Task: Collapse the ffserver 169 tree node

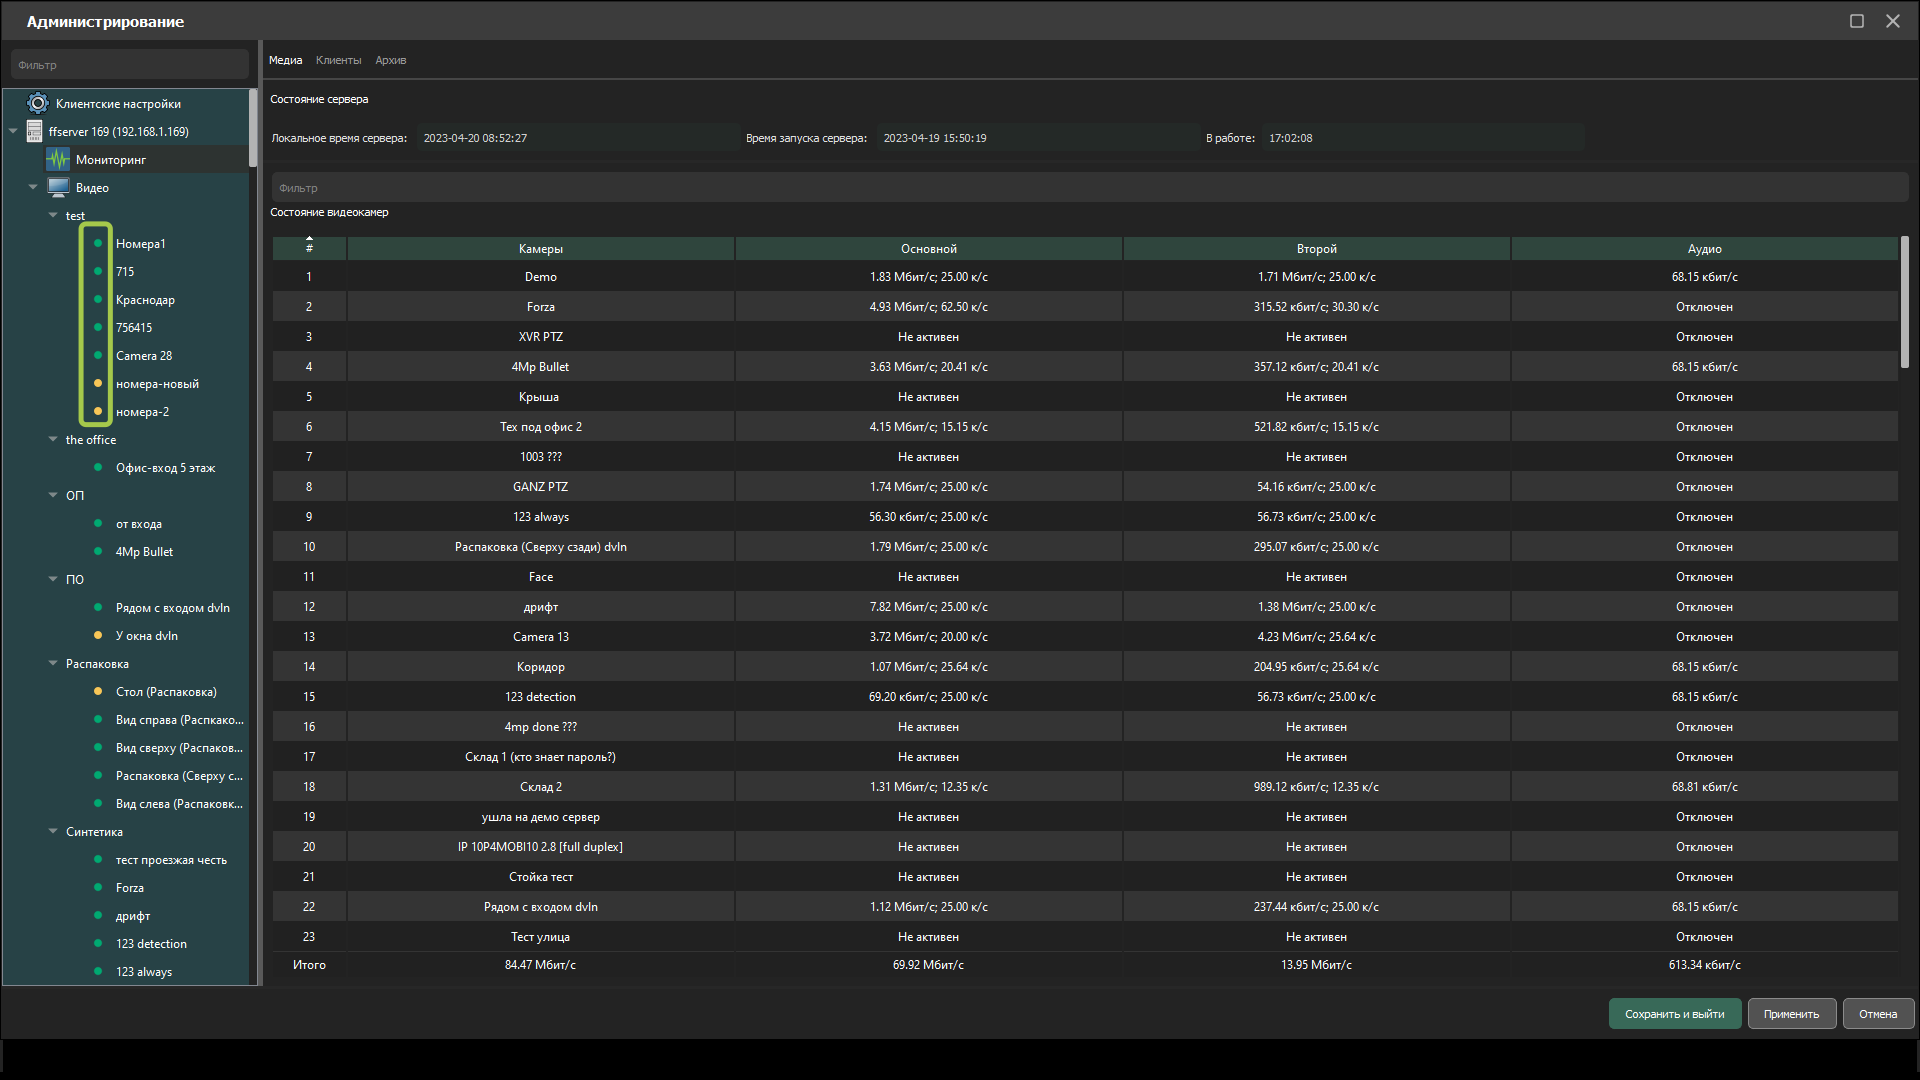Action: pyautogui.click(x=13, y=131)
